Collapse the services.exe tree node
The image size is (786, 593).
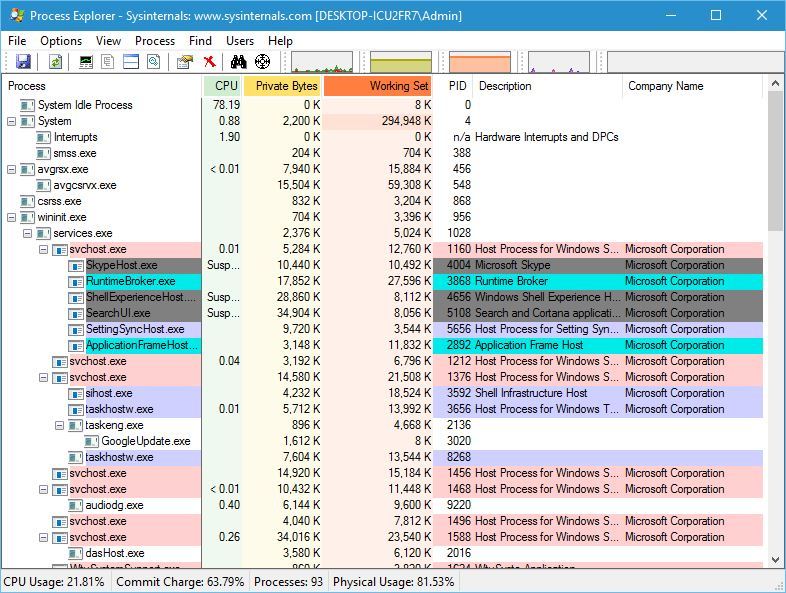(28, 234)
